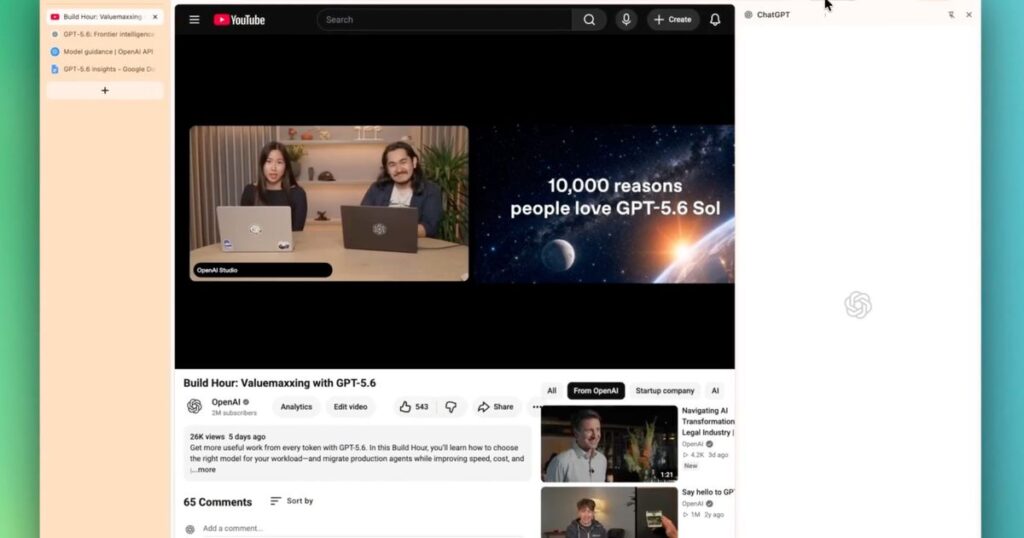Click the magnifier search button

589,20
